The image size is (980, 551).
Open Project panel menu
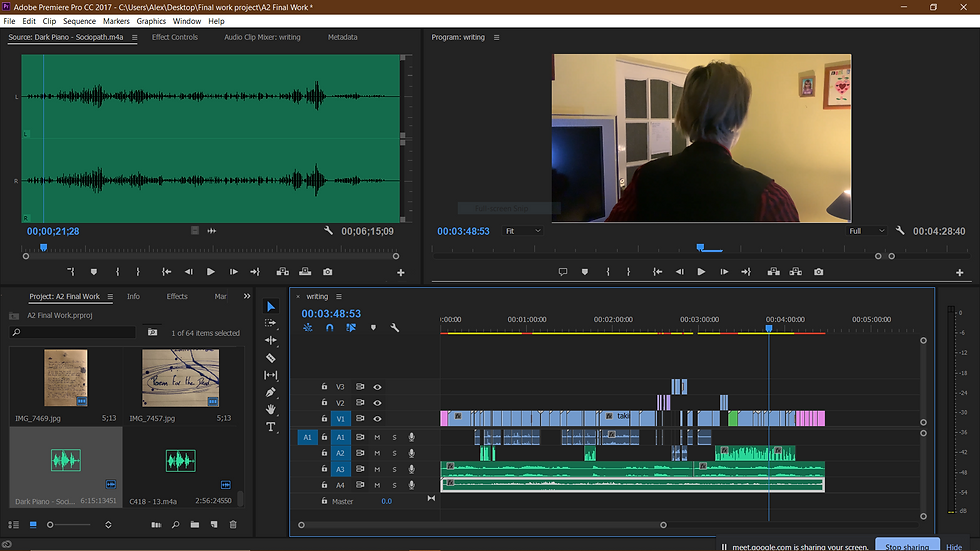[110, 297]
